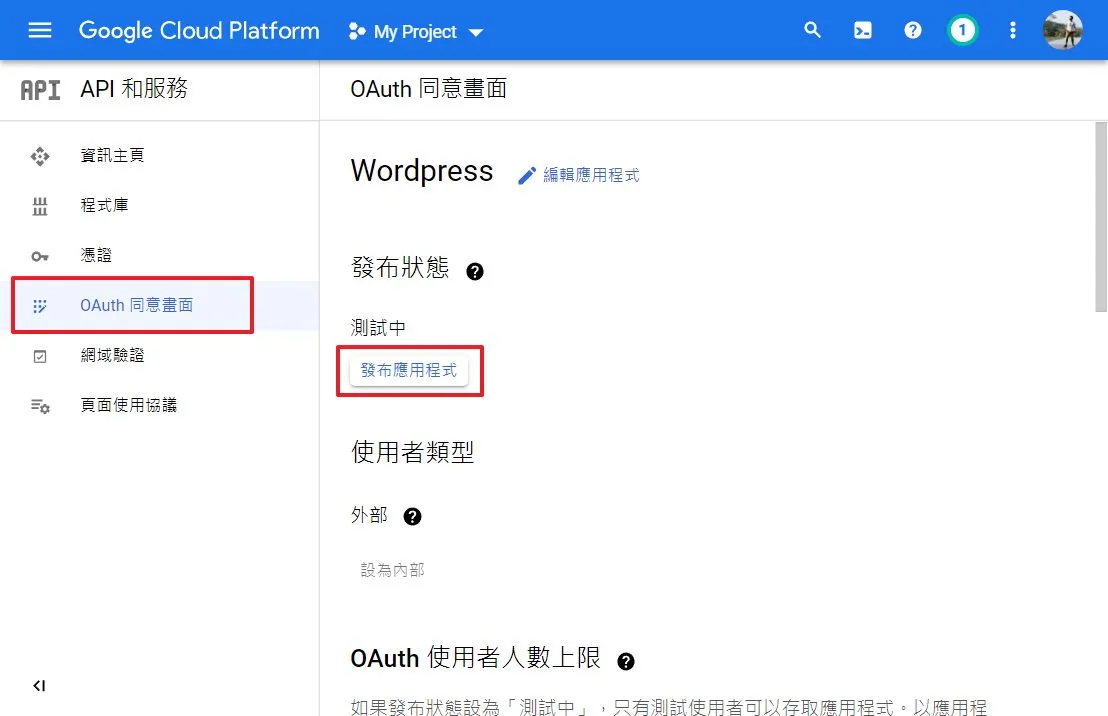Click the API 和服務 sidebar title

point(134,88)
